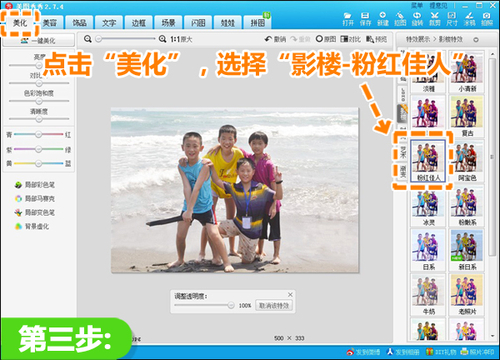Viewport: 500px width, 360px height.
Task: Choose the 裁剪 crop scissors icon
Action: pos(434,19)
